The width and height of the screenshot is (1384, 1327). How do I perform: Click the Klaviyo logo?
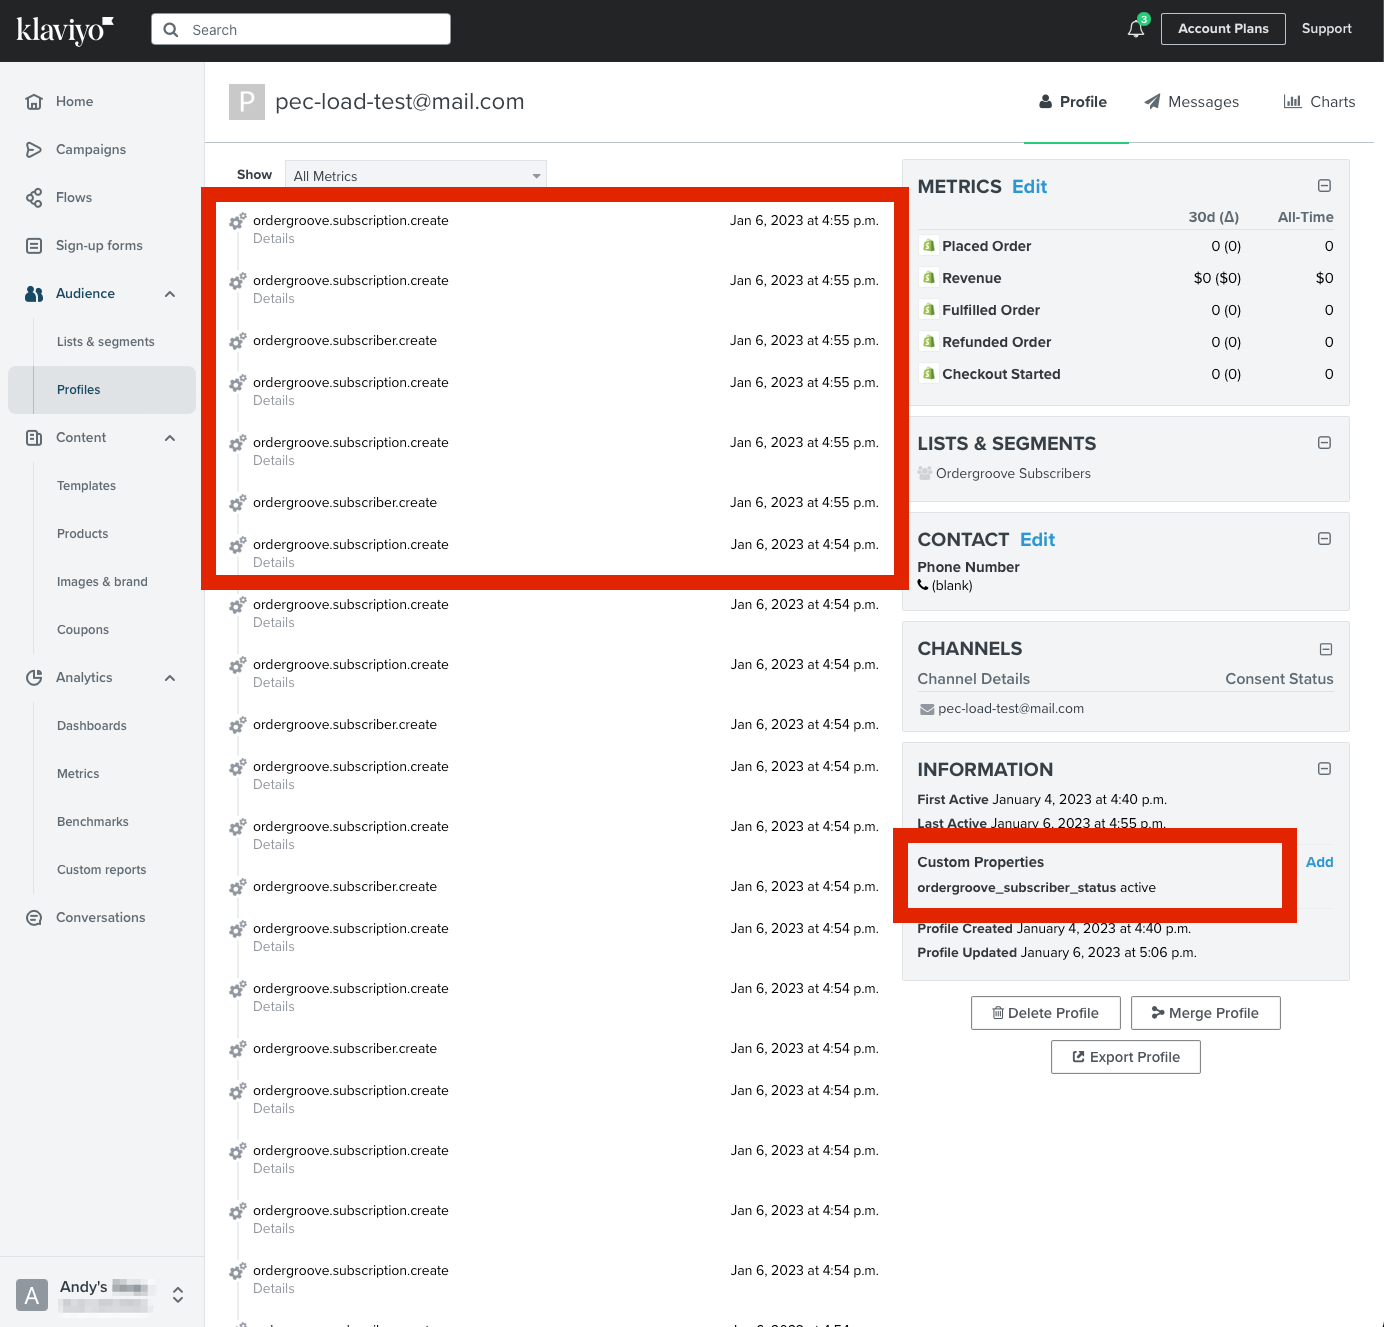tap(65, 30)
